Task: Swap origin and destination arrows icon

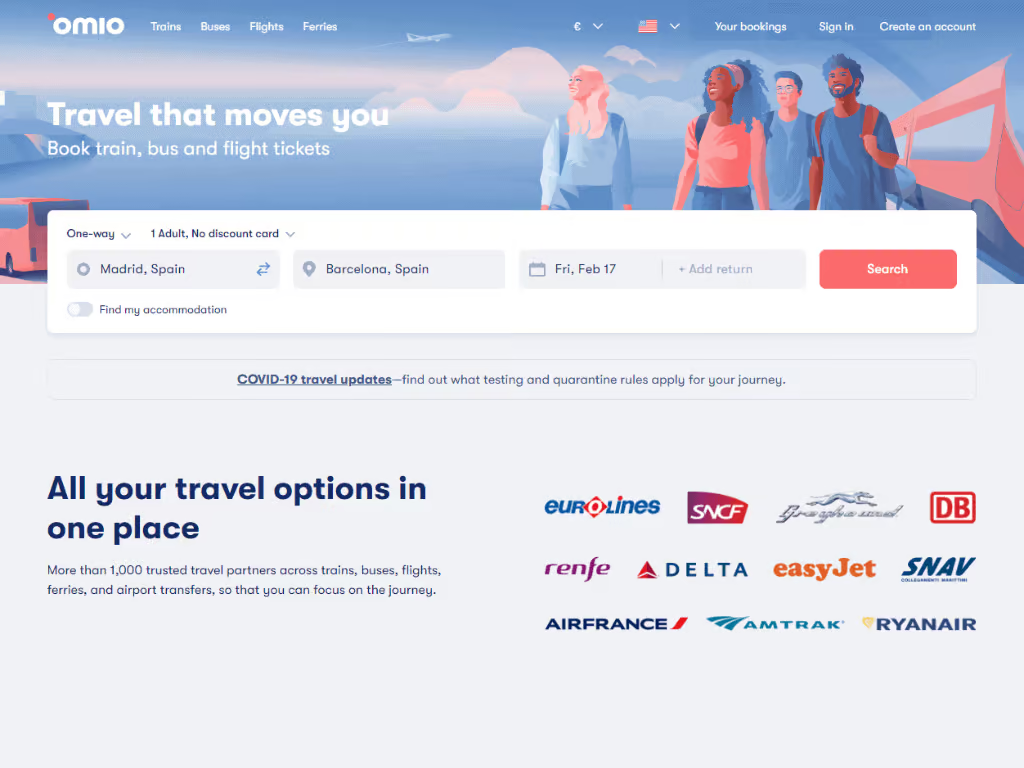Action: (x=263, y=269)
